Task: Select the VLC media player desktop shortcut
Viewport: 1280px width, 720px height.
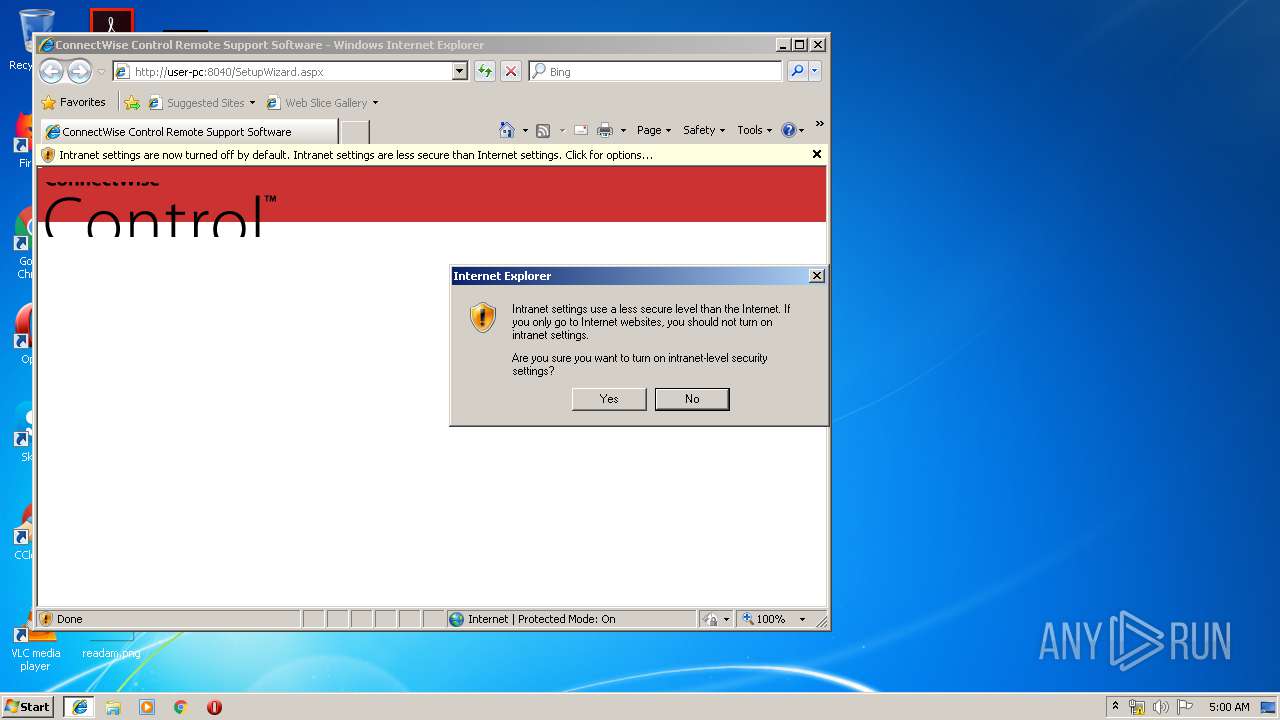Action: pyautogui.click(x=35, y=647)
